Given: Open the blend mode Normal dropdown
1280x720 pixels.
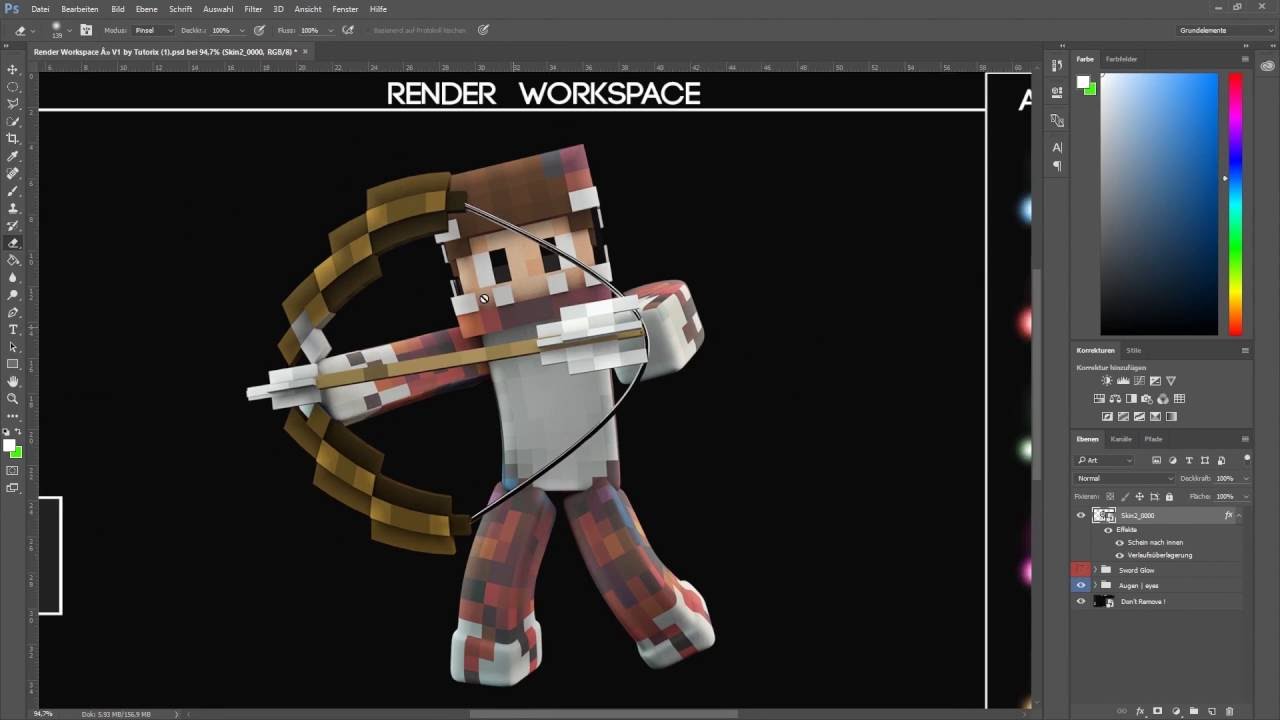Looking at the screenshot, I should point(1124,478).
